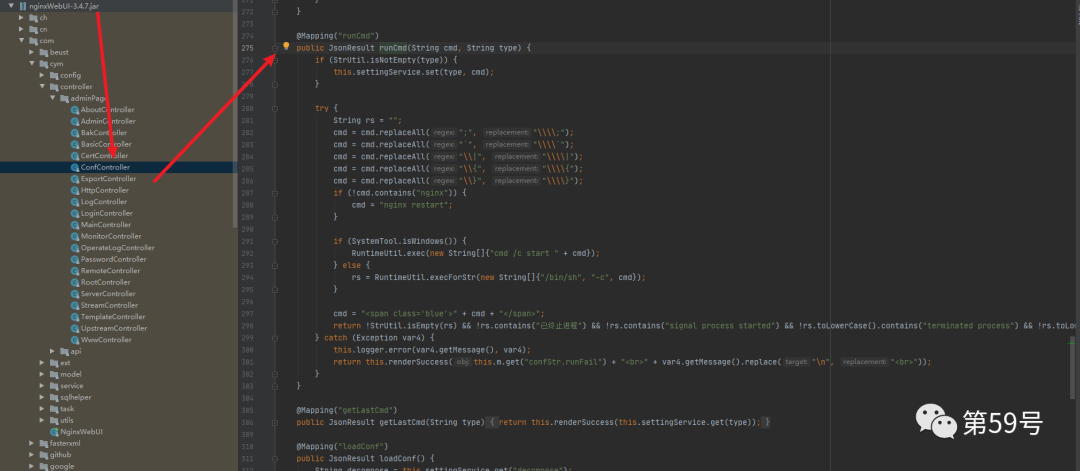This screenshot has height=471, width=1080.
Task: Open LoginController class in tree
Action: [107, 213]
